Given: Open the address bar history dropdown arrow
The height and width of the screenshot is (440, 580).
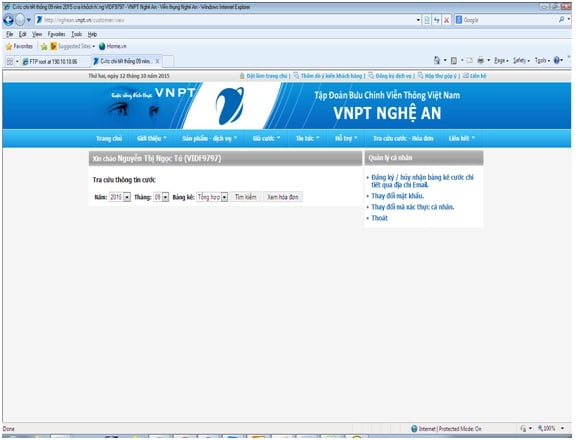Looking at the screenshot, I should click(418, 20).
